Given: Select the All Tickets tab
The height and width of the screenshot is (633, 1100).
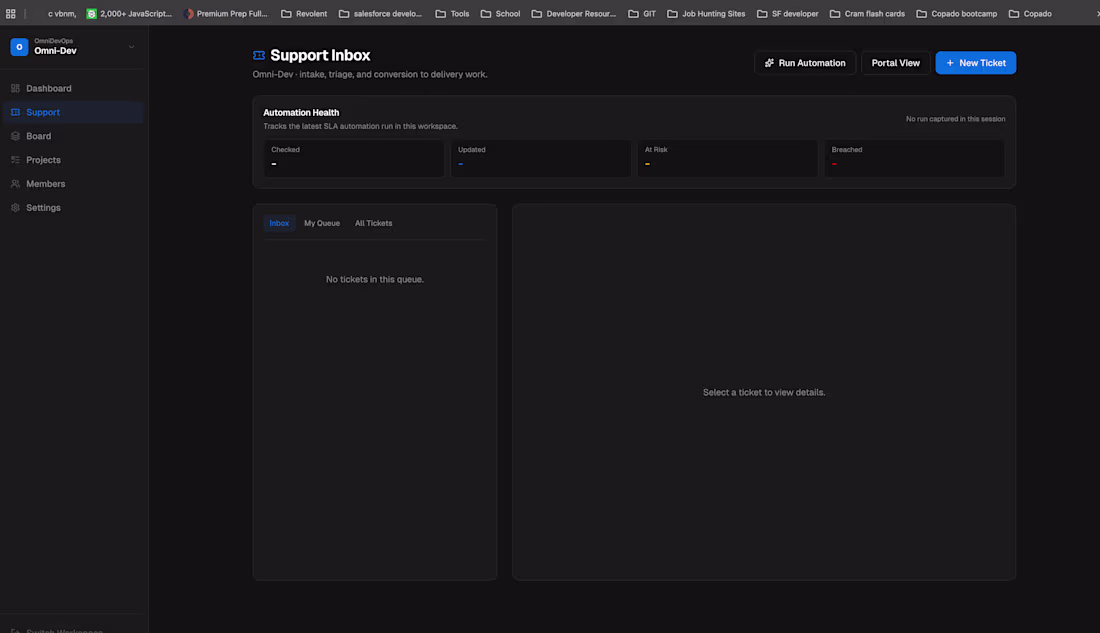Looking at the screenshot, I should click(x=373, y=222).
